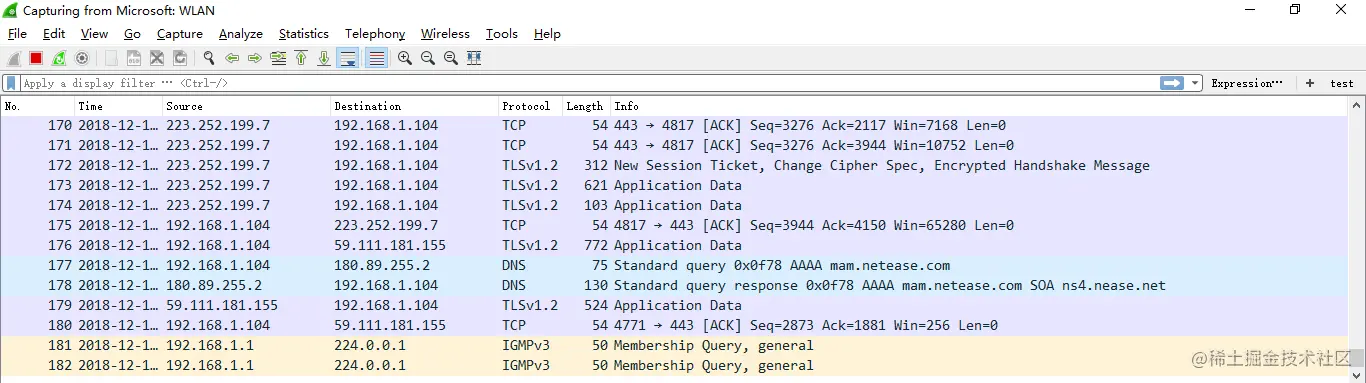This screenshot has width=1366, height=383.
Task: Apply the saved 'test' filter button
Action: click(1341, 84)
